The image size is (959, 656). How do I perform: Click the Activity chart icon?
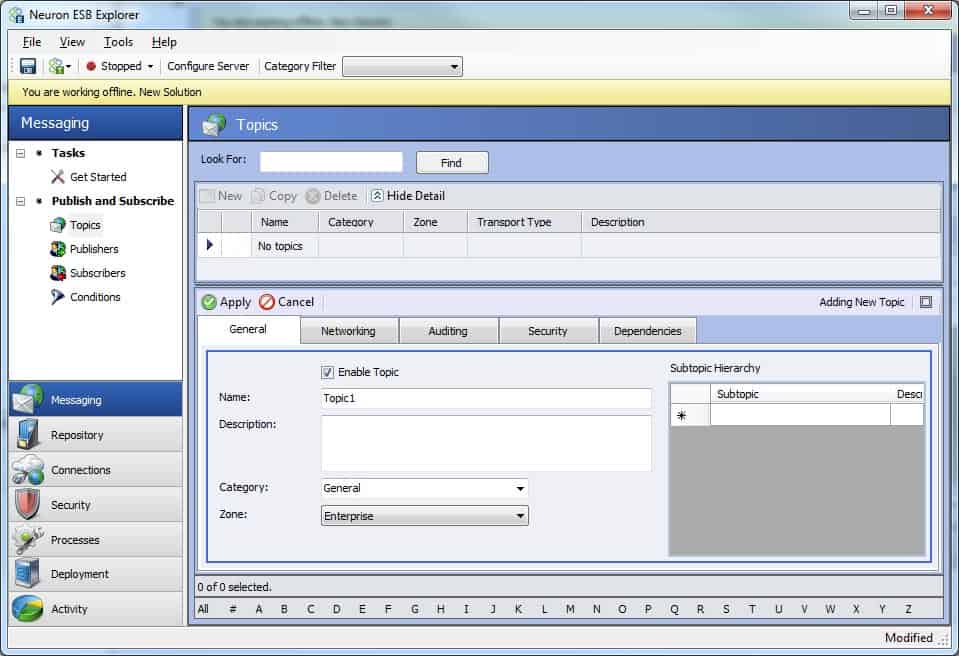click(28, 608)
